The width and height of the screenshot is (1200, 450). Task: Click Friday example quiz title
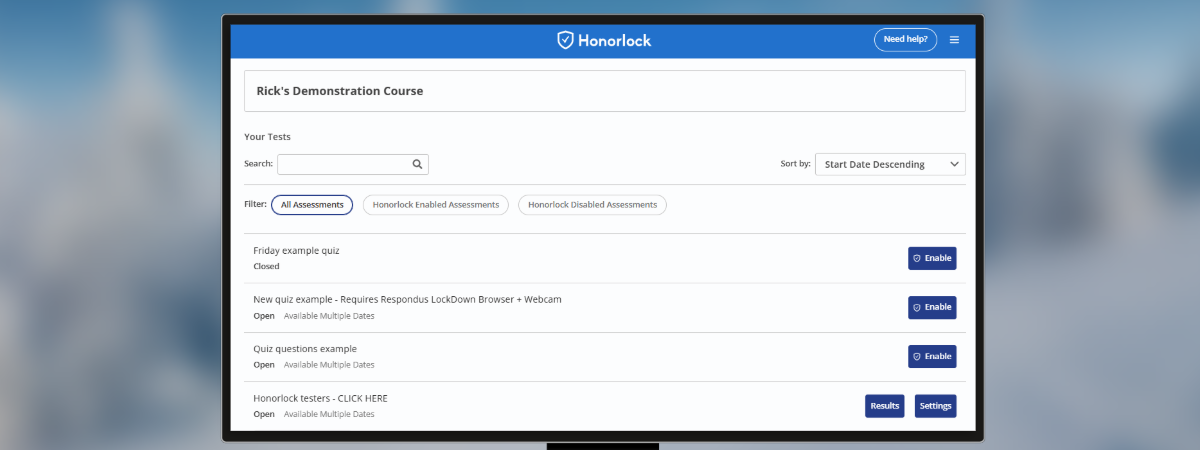(x=296, y=250)
